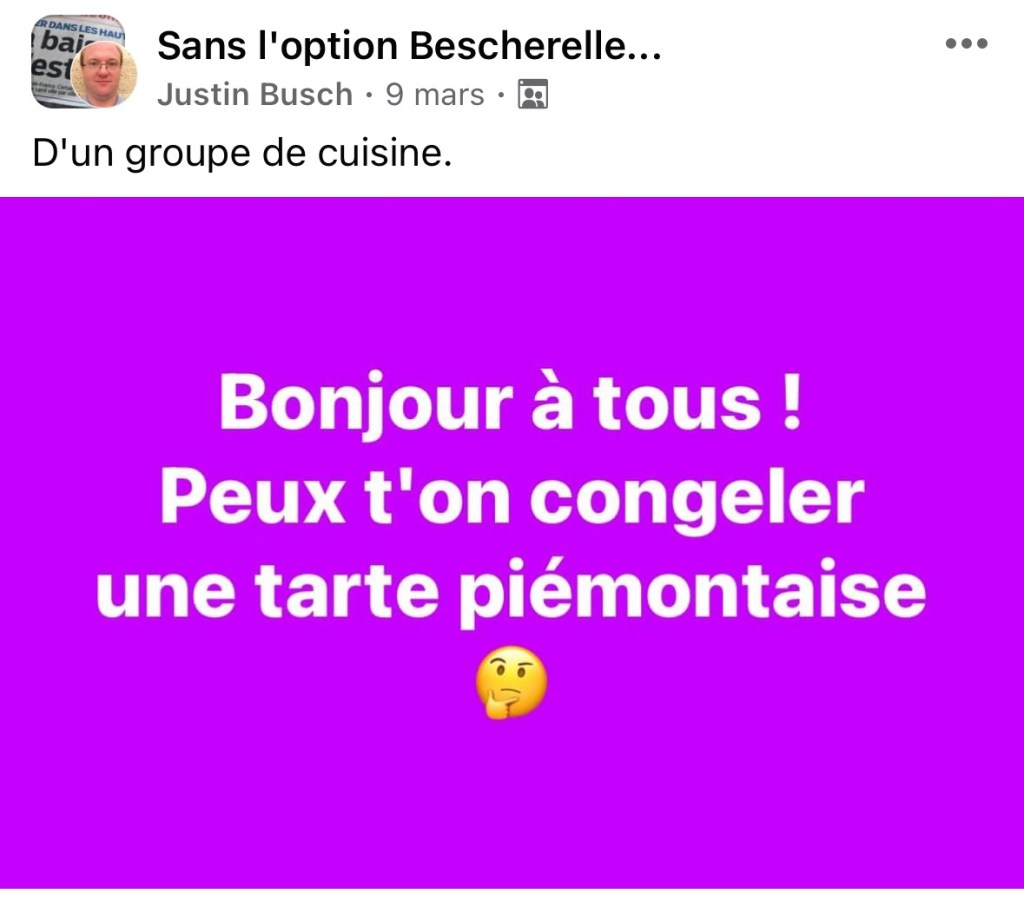Tap the une tarte piémontaise text line
Image resolution: width=1024 pixels, height=900 pixels.
click(511, 593)
